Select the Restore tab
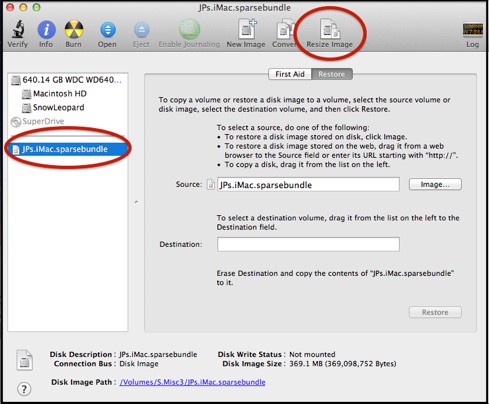 [x=332, y=74]
